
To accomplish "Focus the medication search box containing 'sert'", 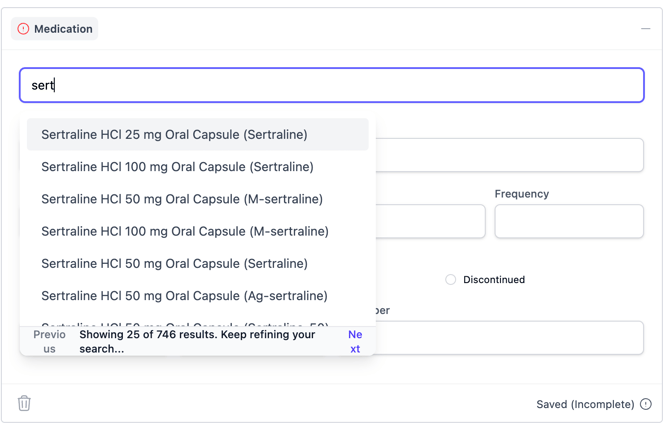I will [332, 85].
